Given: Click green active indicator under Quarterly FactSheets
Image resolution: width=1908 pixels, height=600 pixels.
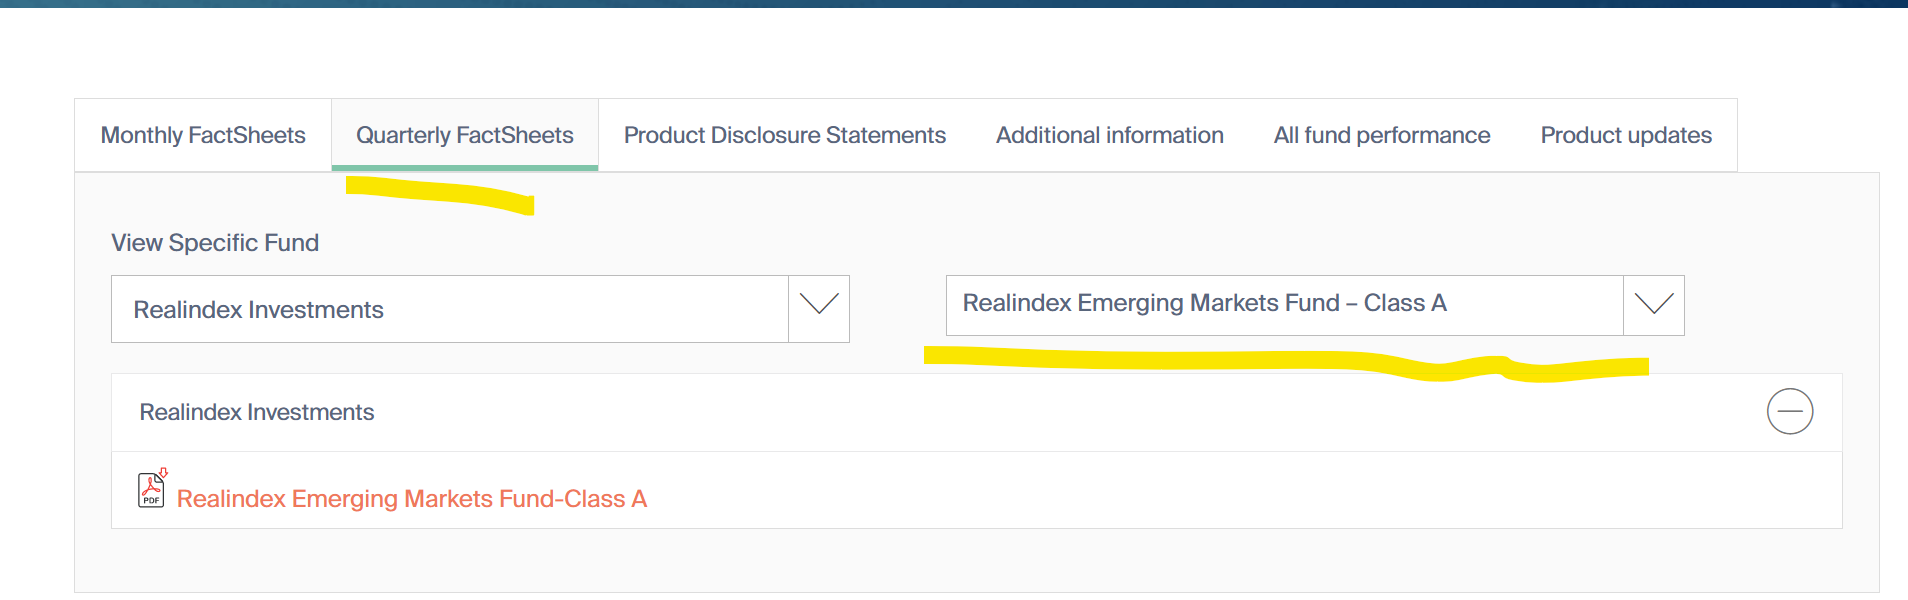Looking at the screenshot, I should tap(464, 168).
